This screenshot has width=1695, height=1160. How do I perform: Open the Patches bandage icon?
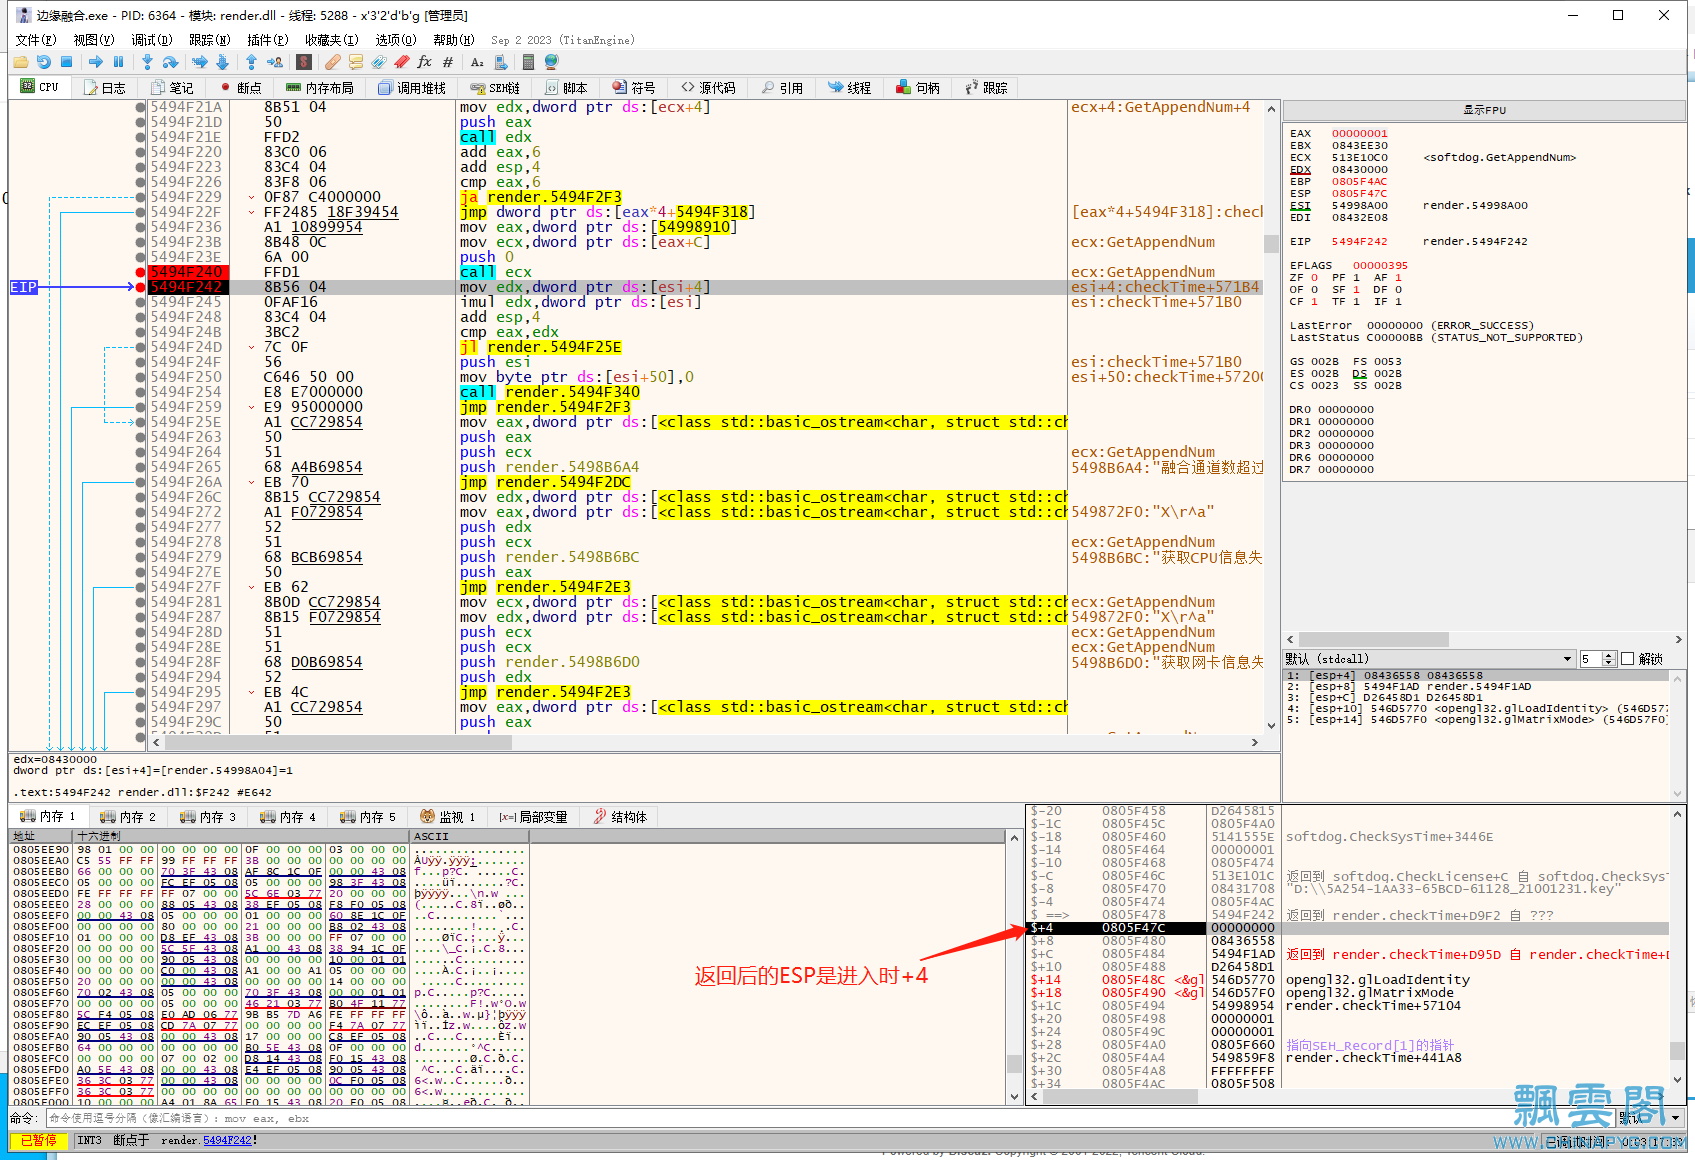(x=333, y=62)
